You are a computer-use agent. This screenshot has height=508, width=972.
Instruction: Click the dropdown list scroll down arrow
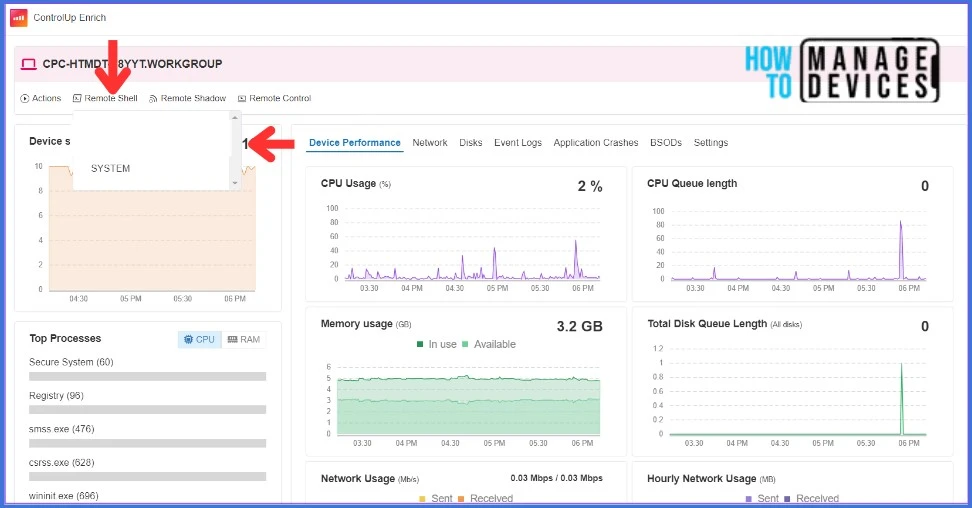pos(234,183)
